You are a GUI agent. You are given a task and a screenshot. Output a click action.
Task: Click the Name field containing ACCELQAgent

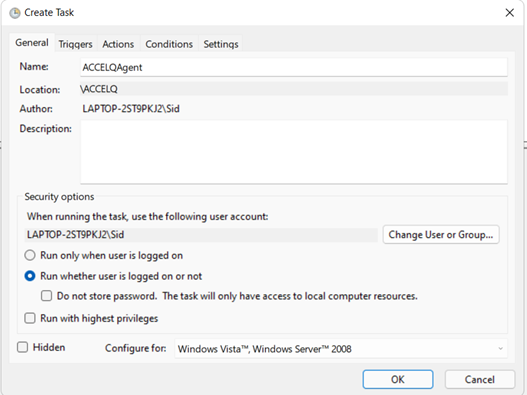[x=294, y=67]
